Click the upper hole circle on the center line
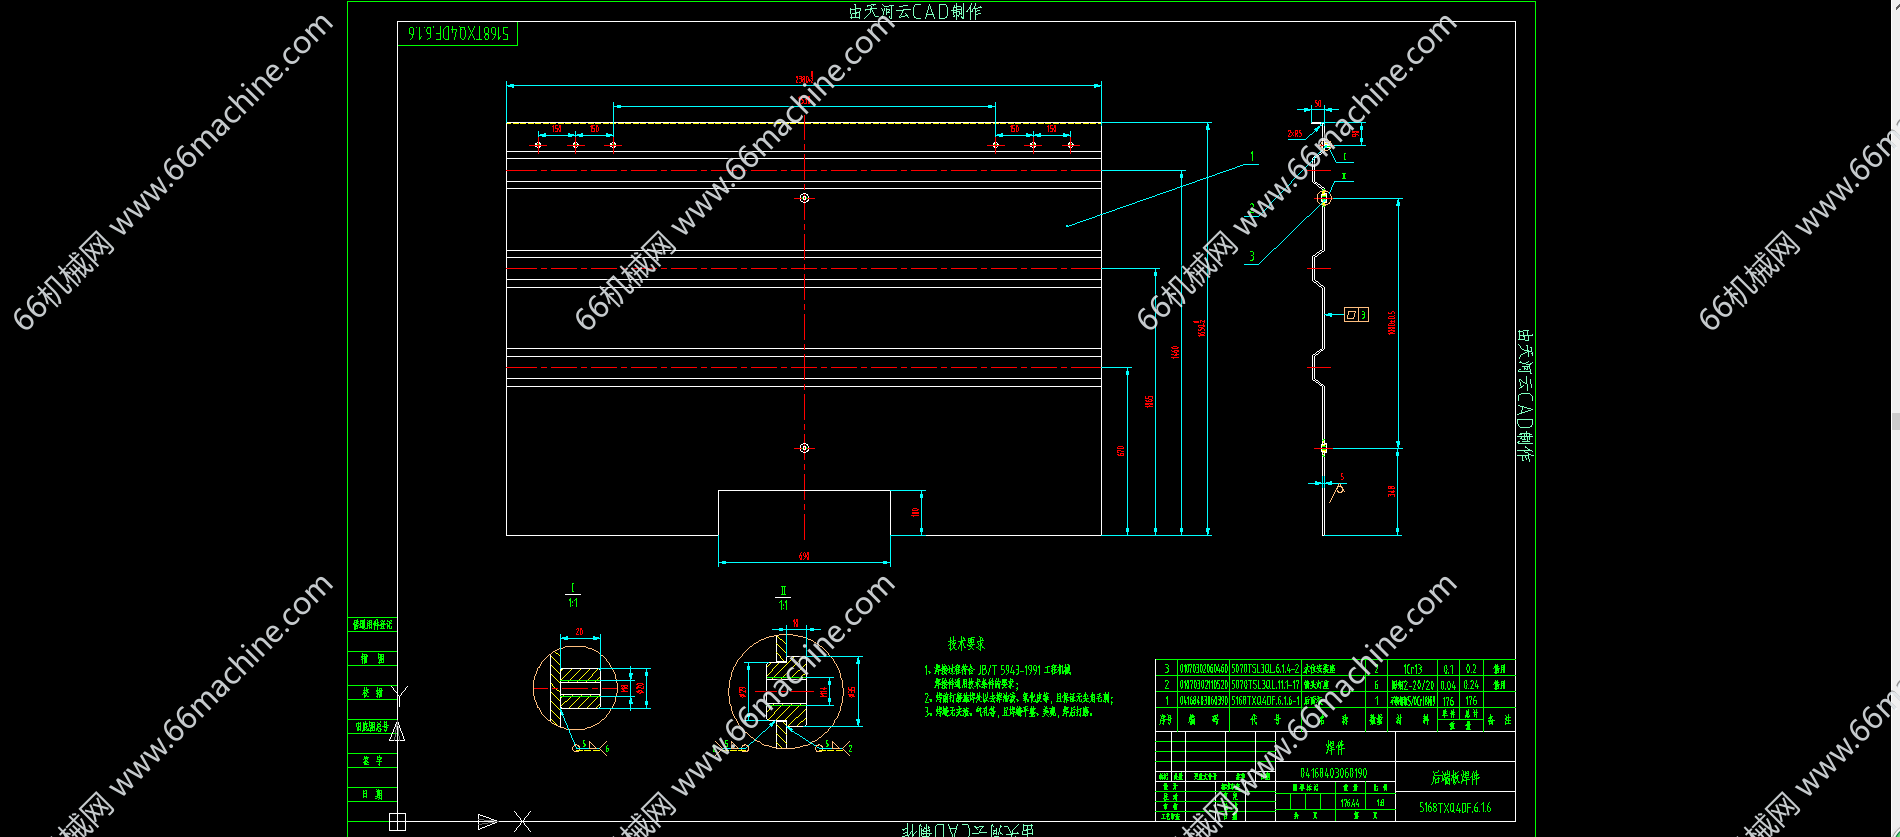 point(804,198)
